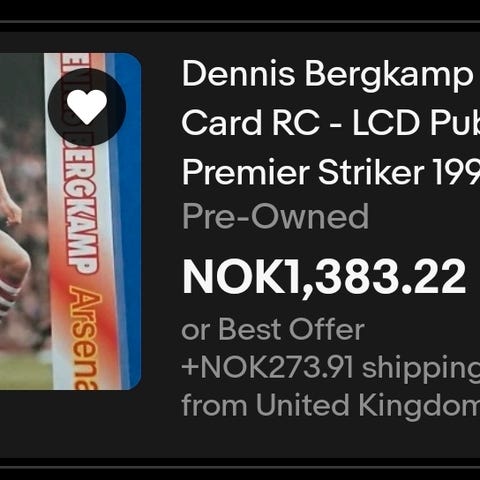The image size is (480, 480).
Task: Click the word 'Bergkamp' in the title
Action: pos(389,76)
